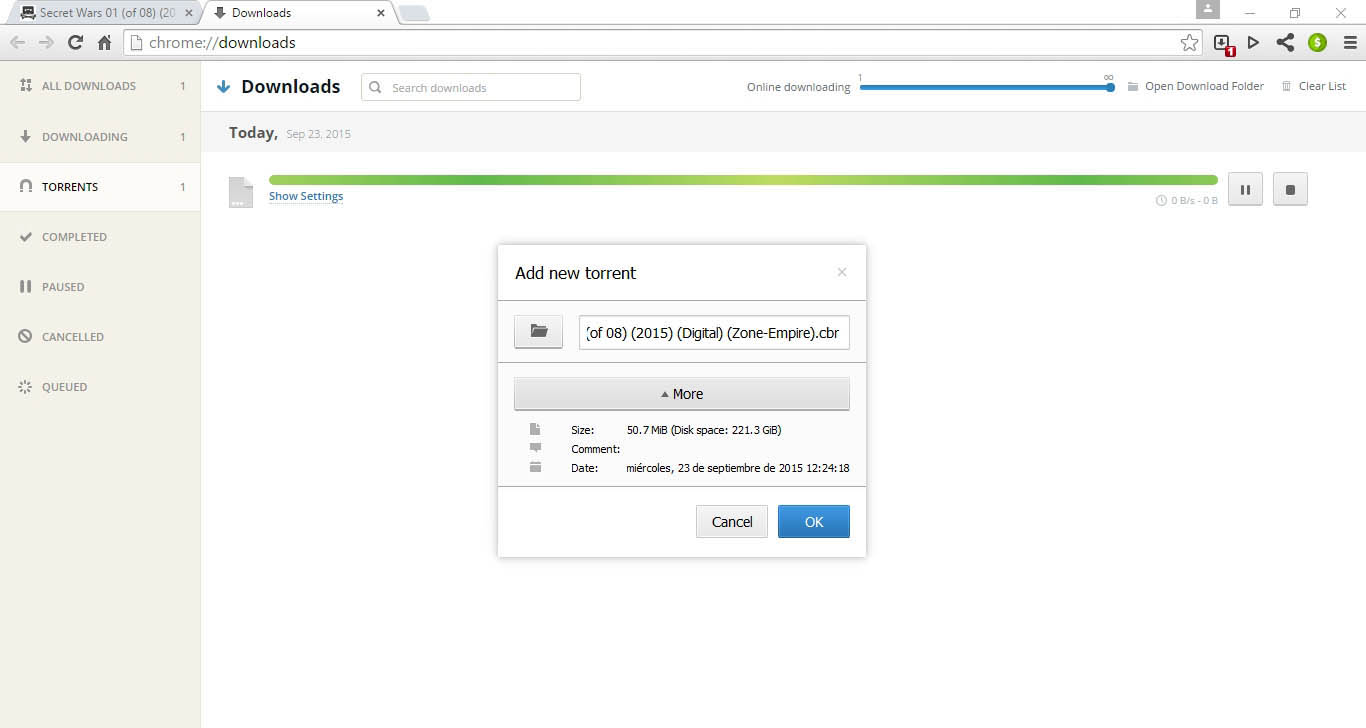Click the share extension icon
The height and width of the screenshot is (728, 1366).
pyautogui.click(x=1285, y=42)
